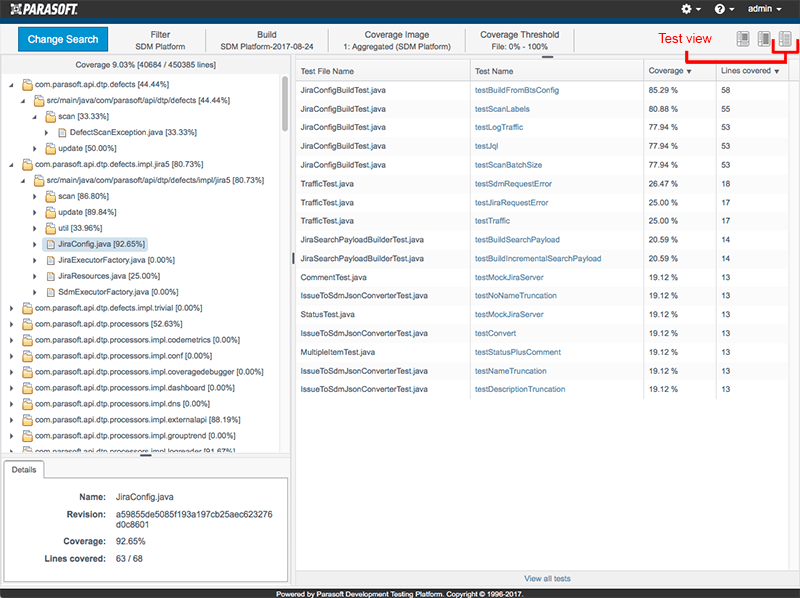
Task: Open the admin user menu
Action: [x=764, y=9]
